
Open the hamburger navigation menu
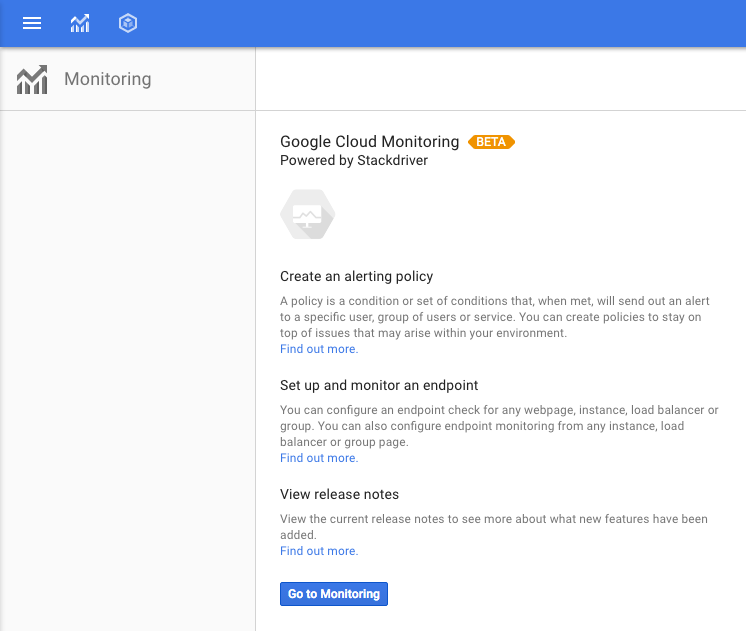point(32,23)
